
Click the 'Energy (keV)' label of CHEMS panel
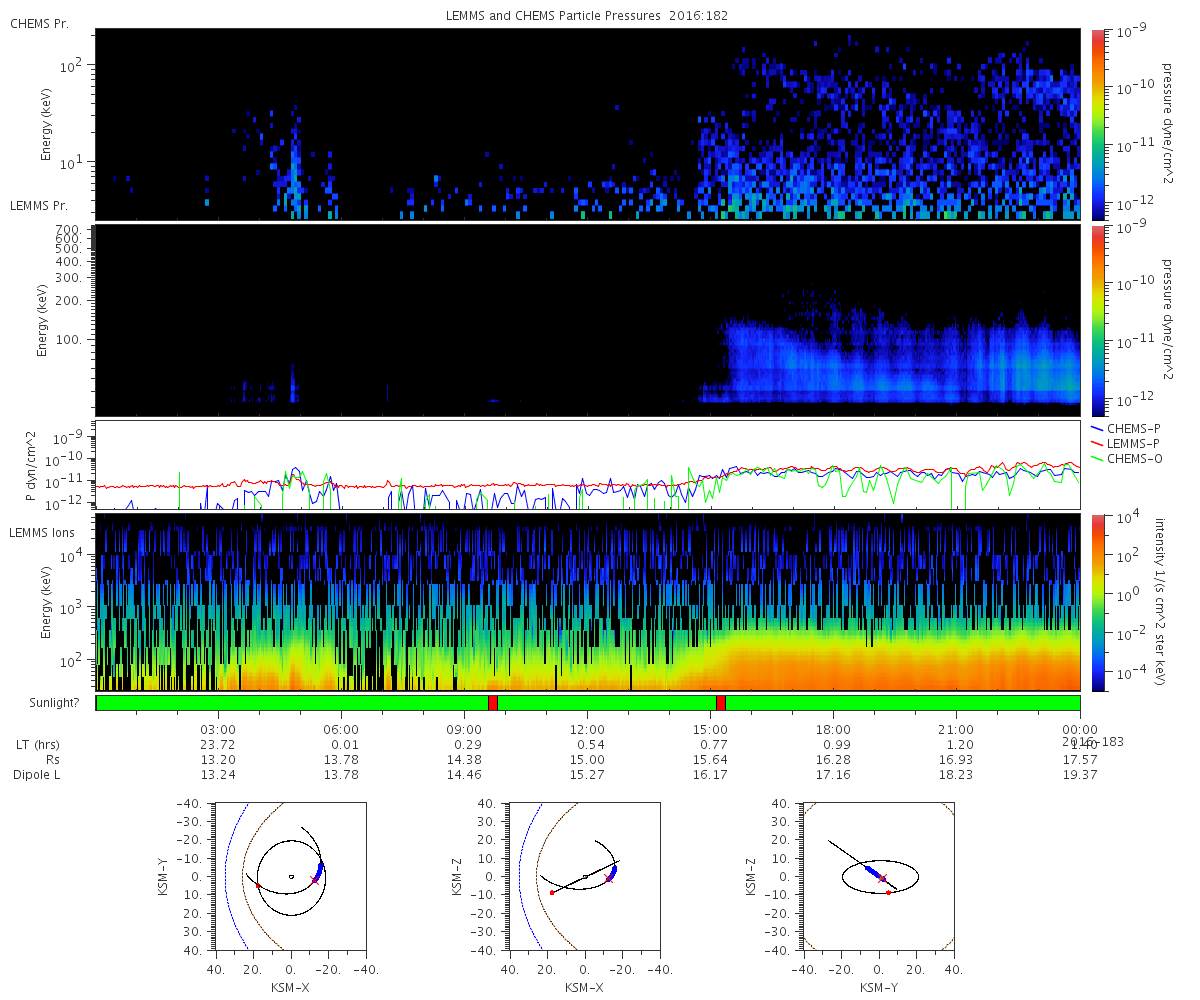point(46,125)
